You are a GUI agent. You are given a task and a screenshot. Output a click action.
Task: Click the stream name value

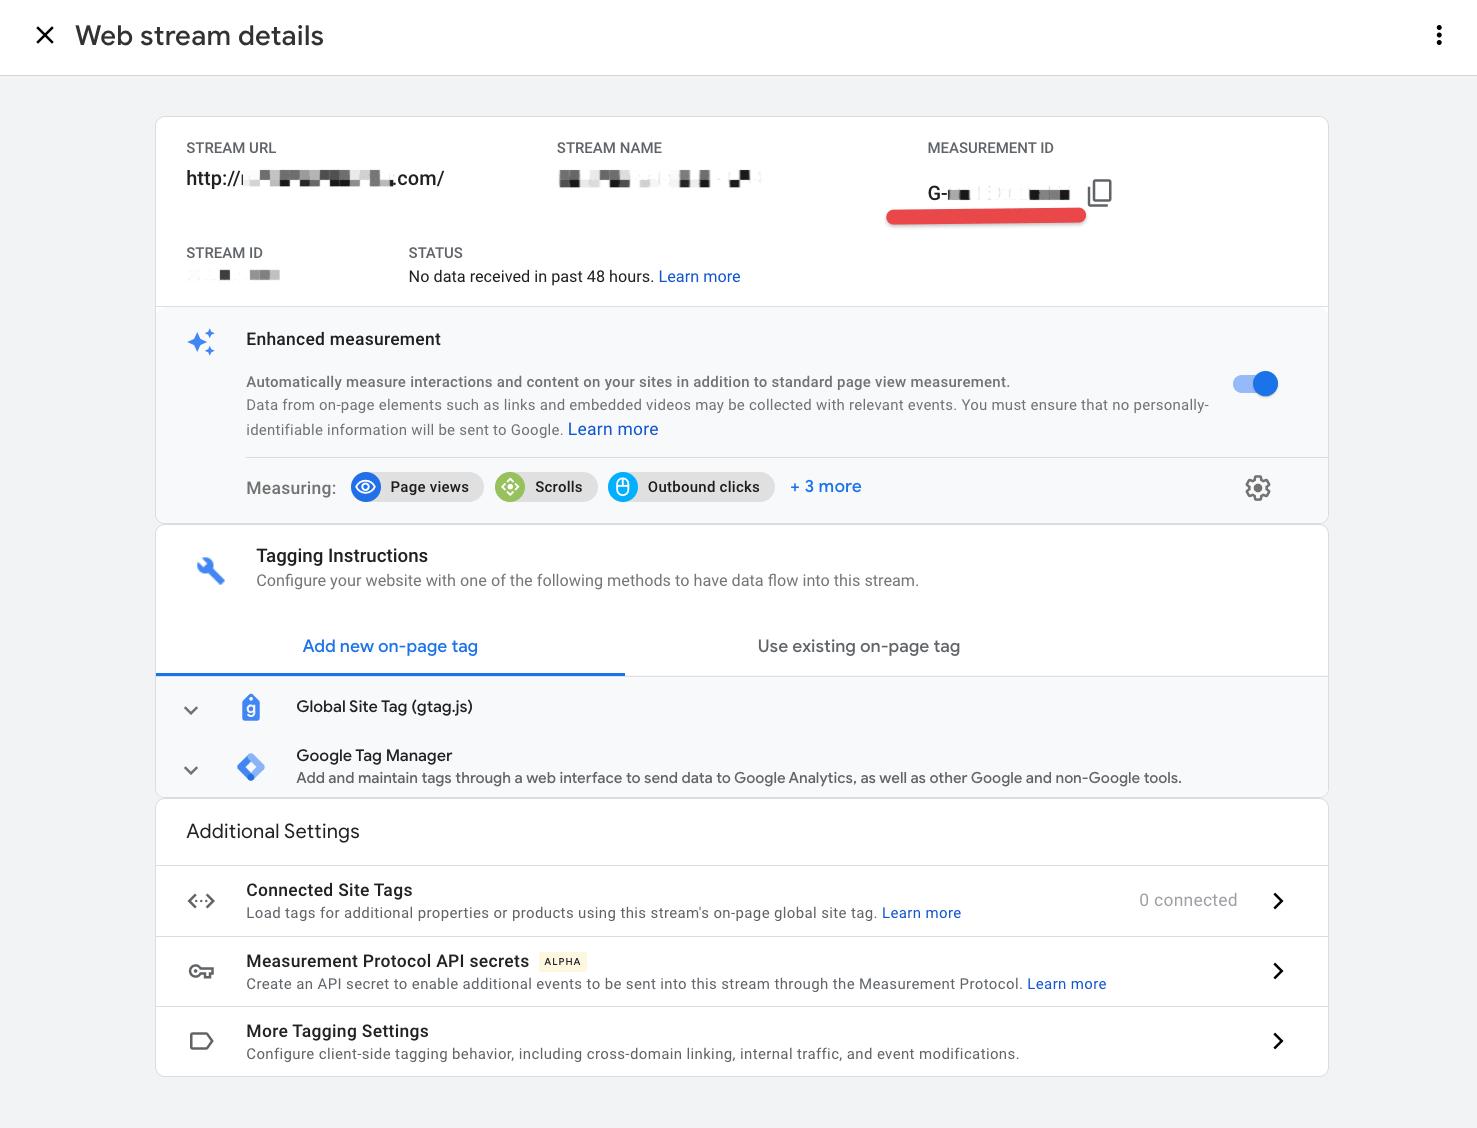click(x=659, y=179)
